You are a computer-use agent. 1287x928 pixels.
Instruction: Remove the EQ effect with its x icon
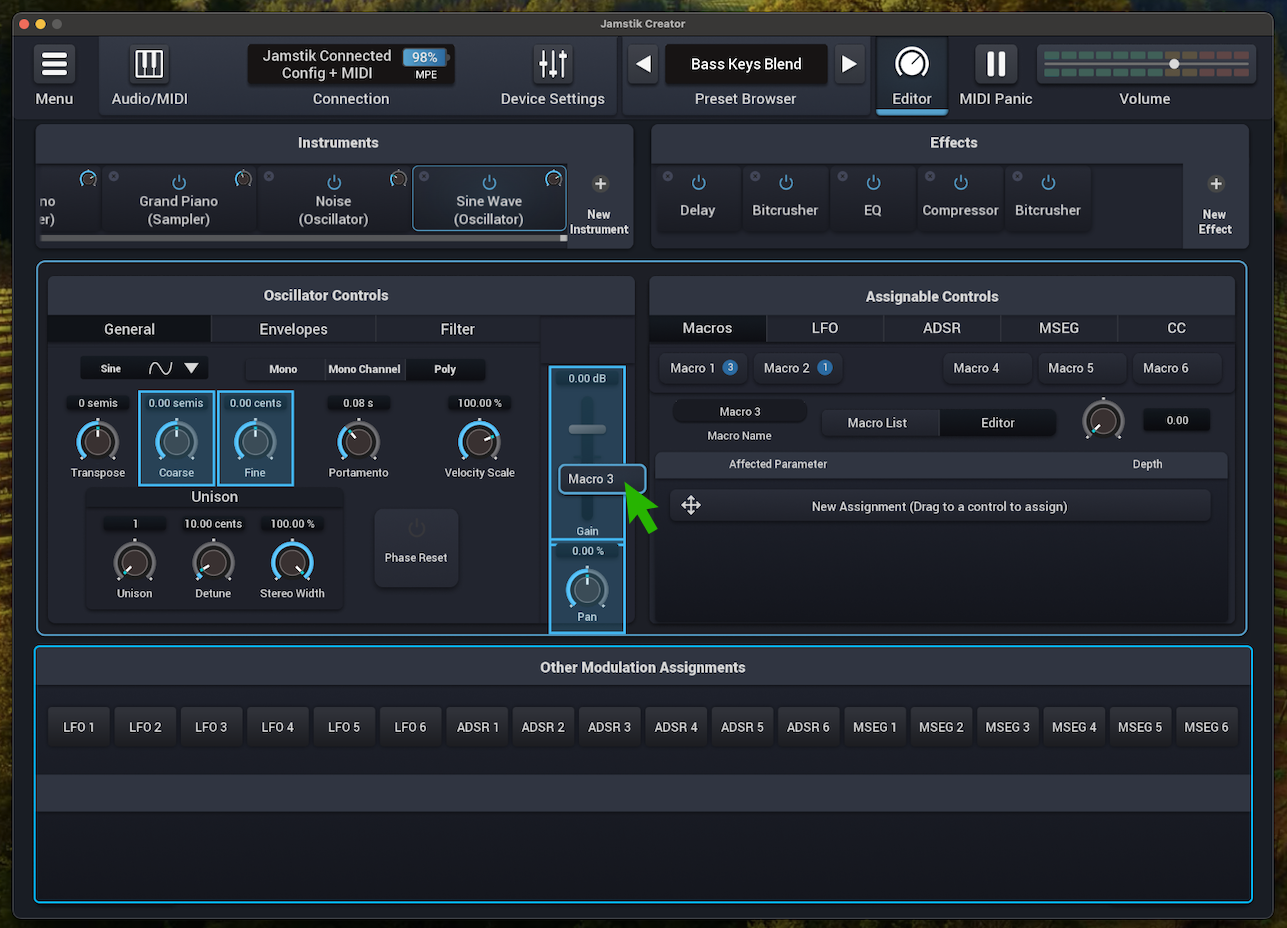coord(841,176)
